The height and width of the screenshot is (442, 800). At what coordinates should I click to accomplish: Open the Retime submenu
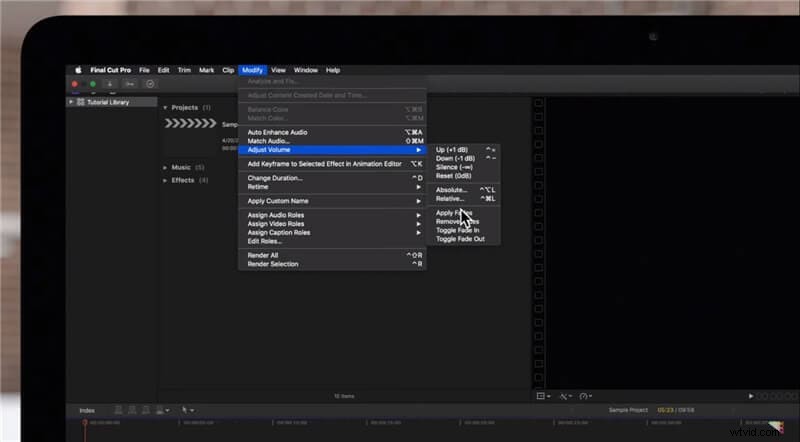(332, 187)
